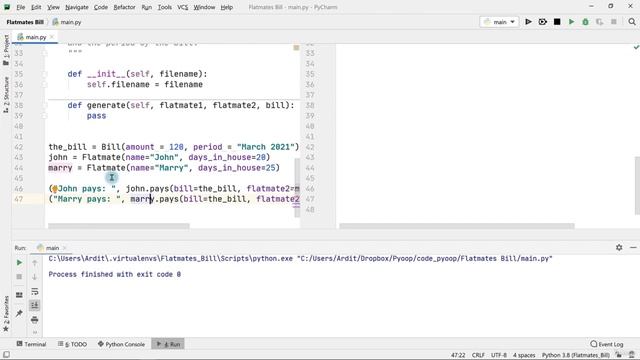Screen dimensions: 640x360
Task: Hide the Run panel with minimize dash
Action: coord(633,247)
